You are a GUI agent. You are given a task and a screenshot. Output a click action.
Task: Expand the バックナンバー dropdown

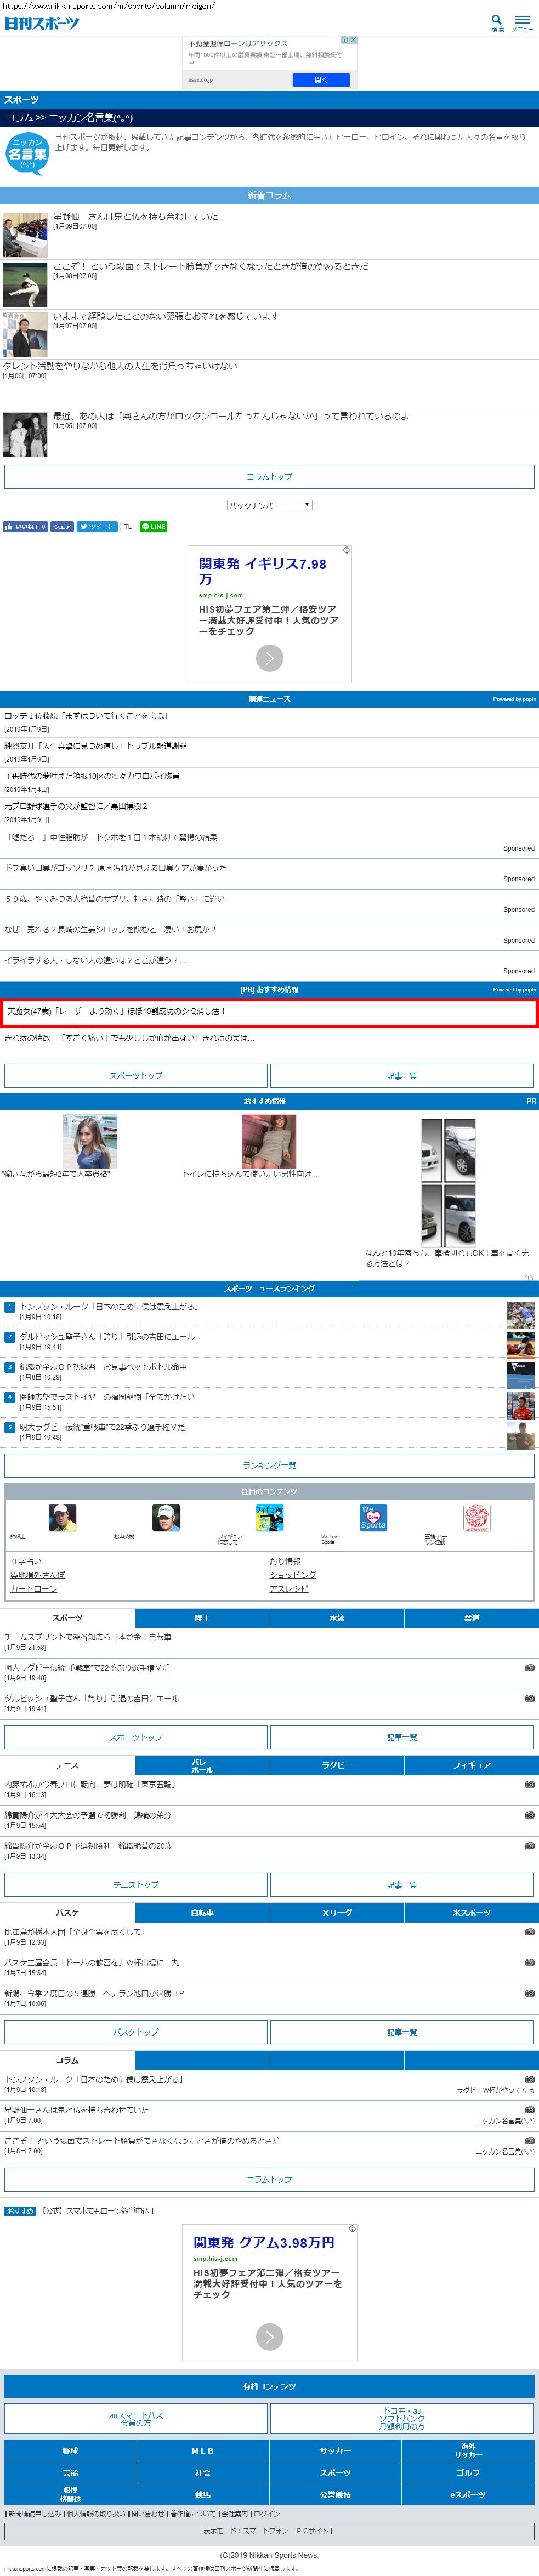click(x=269, y=505)
